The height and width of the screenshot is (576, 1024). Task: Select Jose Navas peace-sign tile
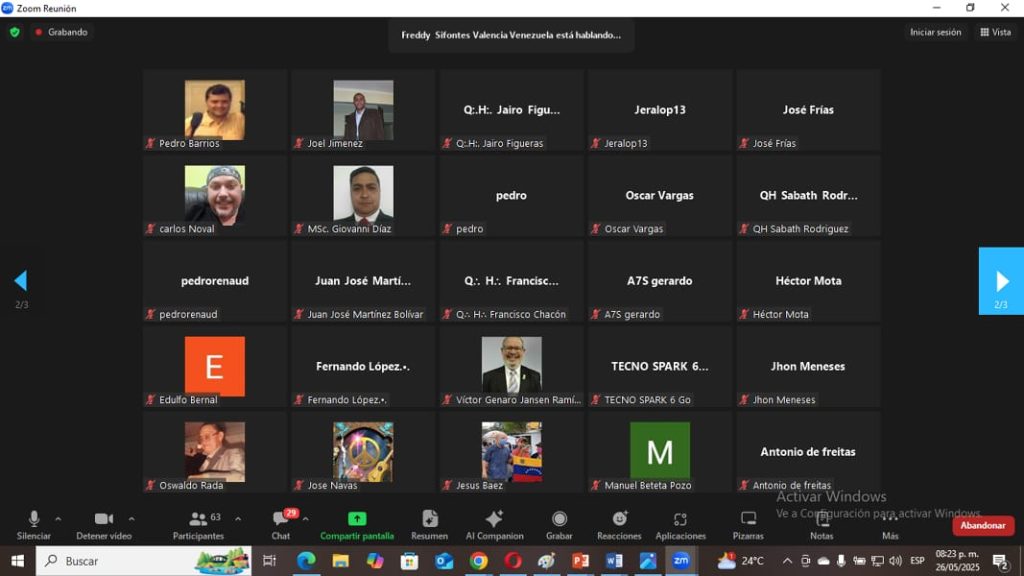[x=363, y=452]
